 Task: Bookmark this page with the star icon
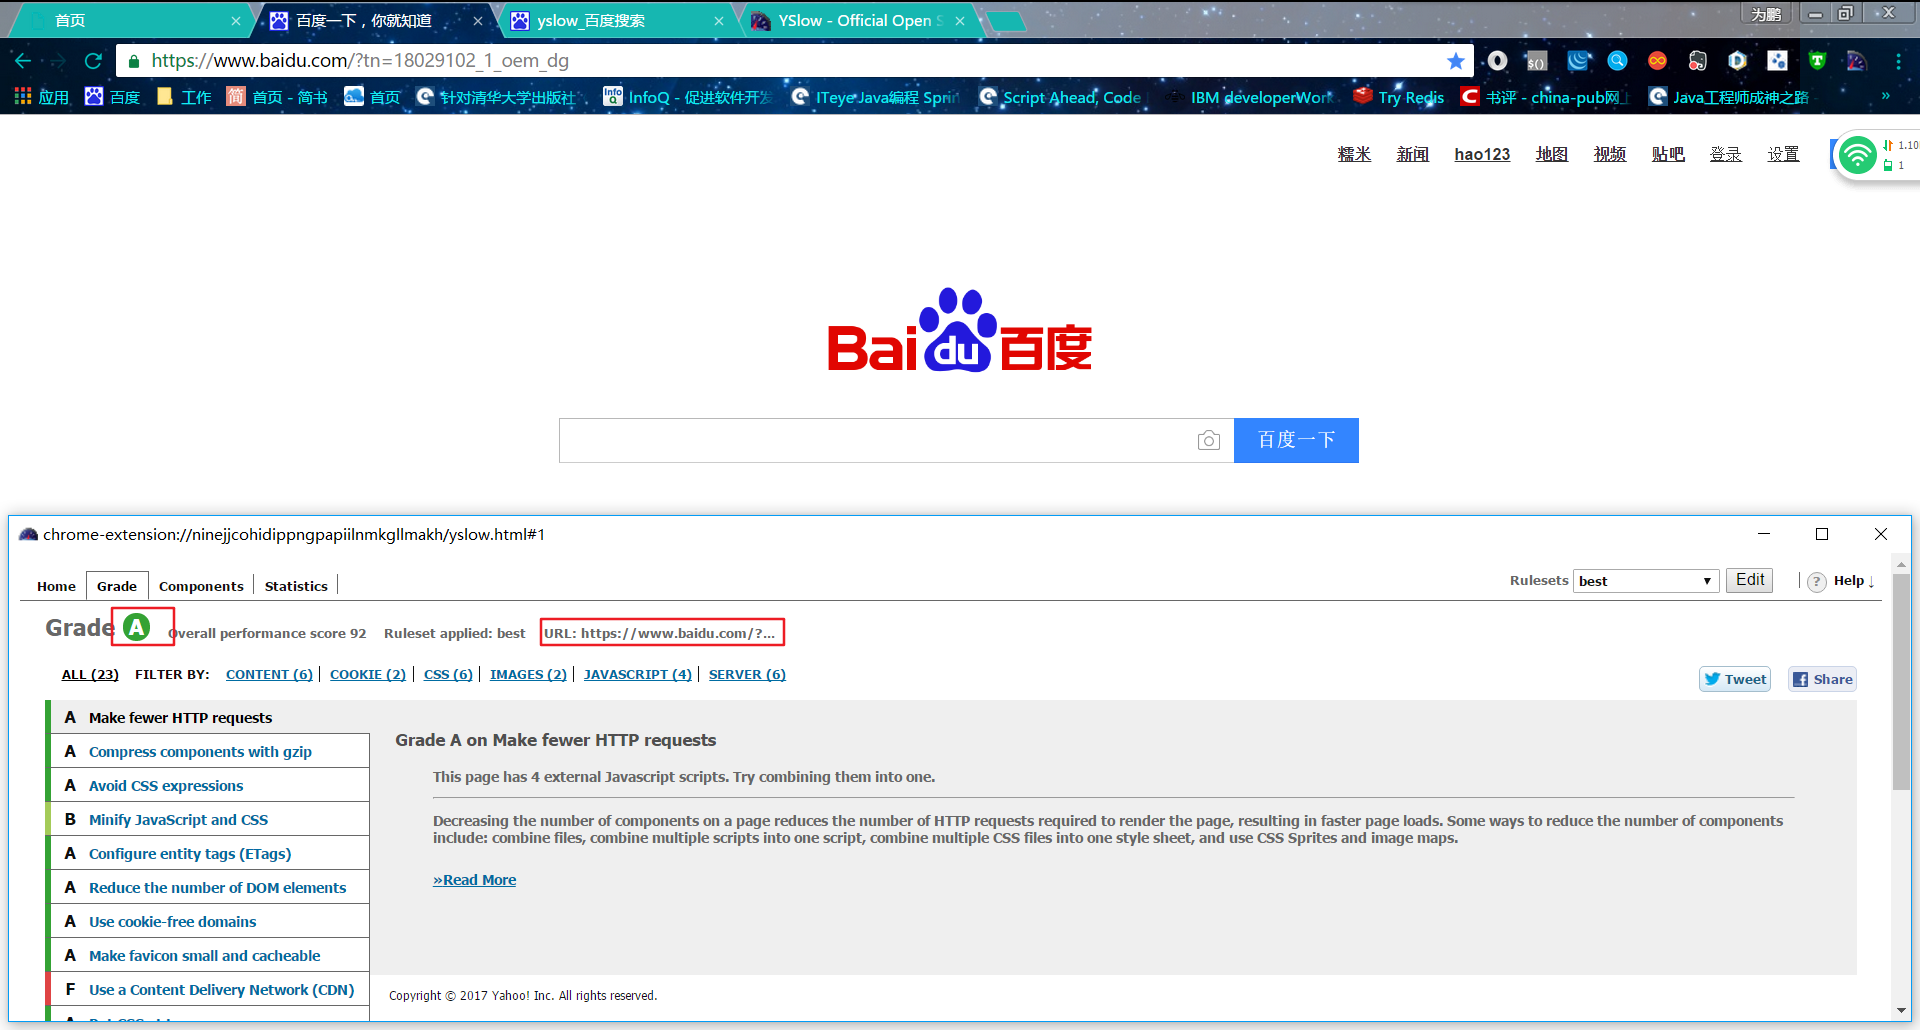click(1456, 61)
